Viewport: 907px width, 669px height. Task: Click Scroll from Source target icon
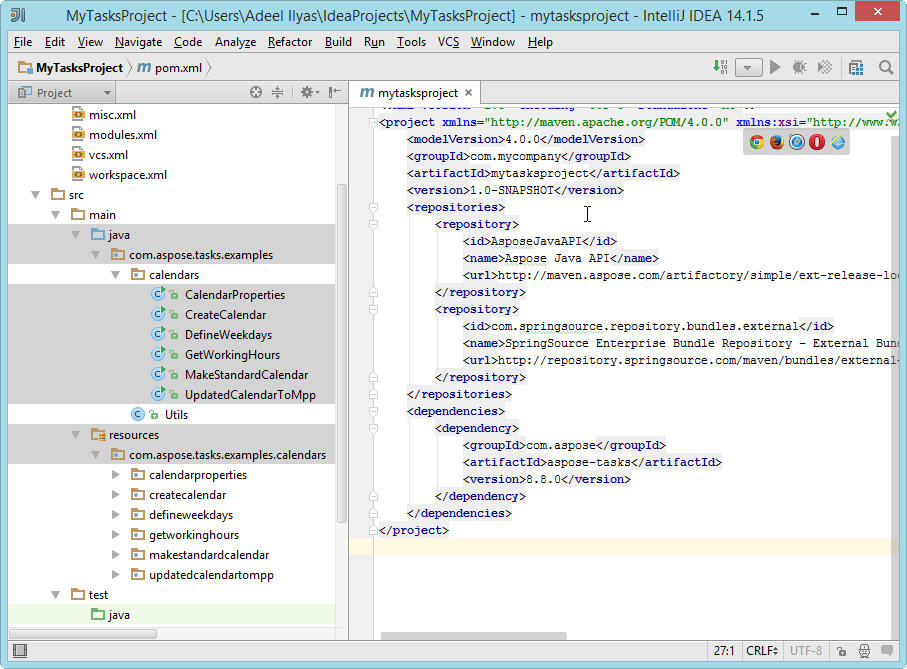click(256, 92)
